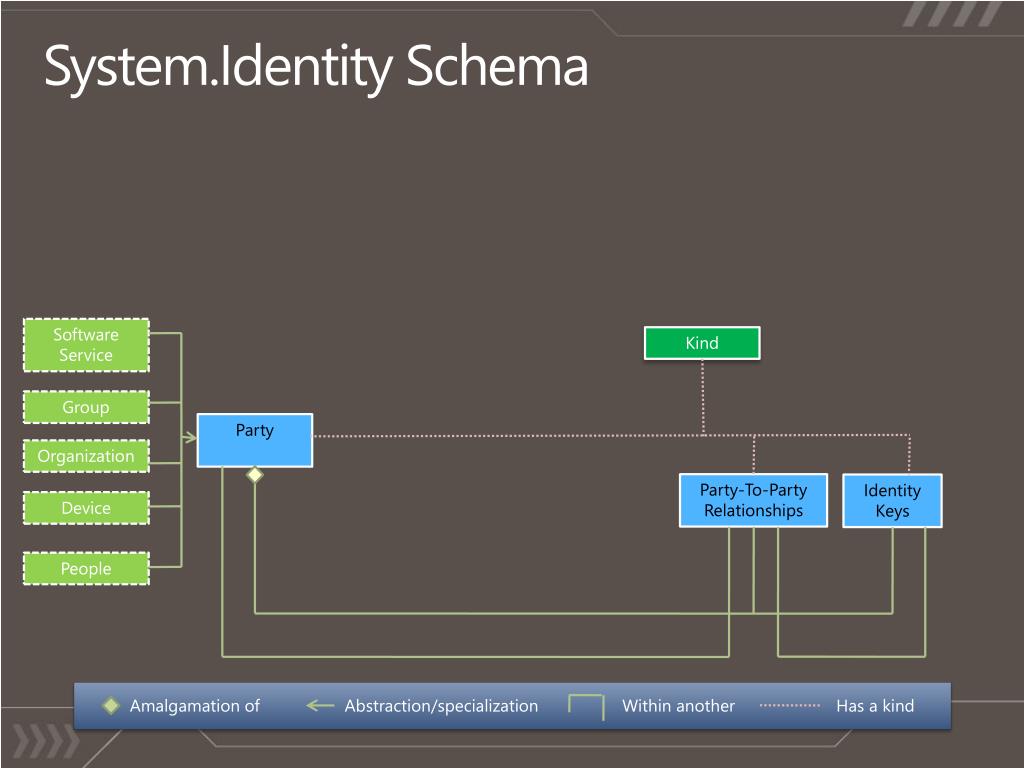Click the Amalgamation diamond icon in legend
The width and height of the screenshot is (1024, 768).
[x=111, y=705]
